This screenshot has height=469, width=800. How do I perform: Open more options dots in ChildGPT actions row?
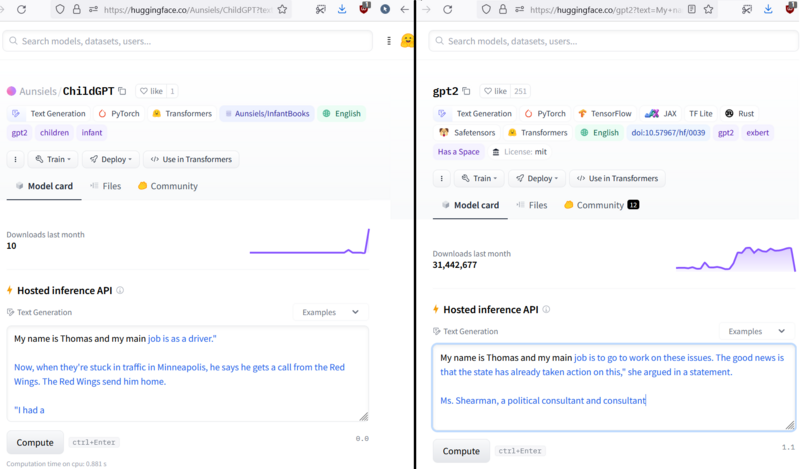point(15,159)
